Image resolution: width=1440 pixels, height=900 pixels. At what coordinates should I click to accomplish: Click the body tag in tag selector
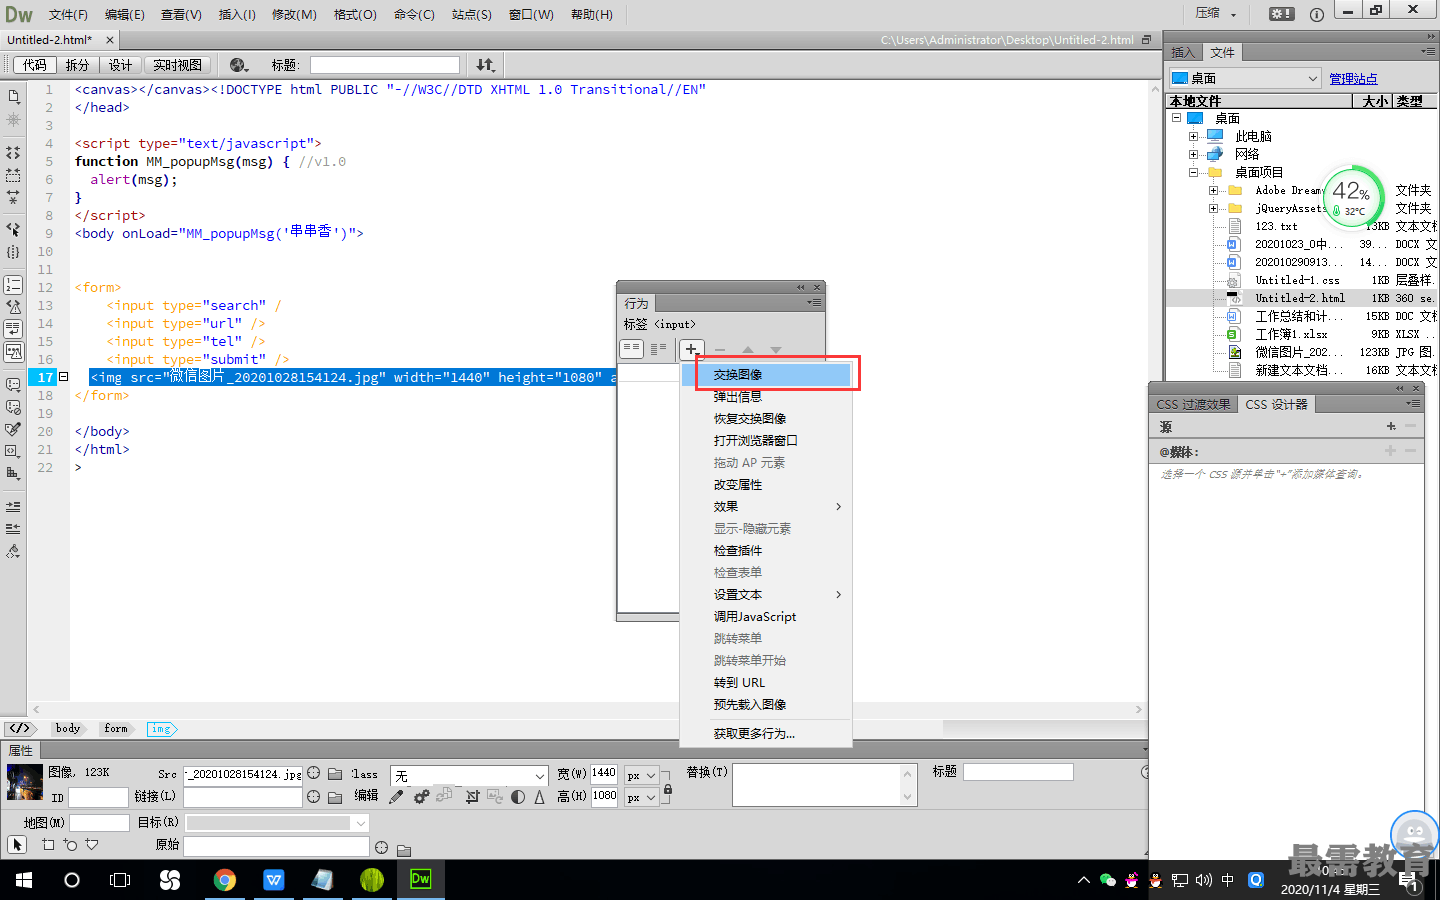point(68,729)
